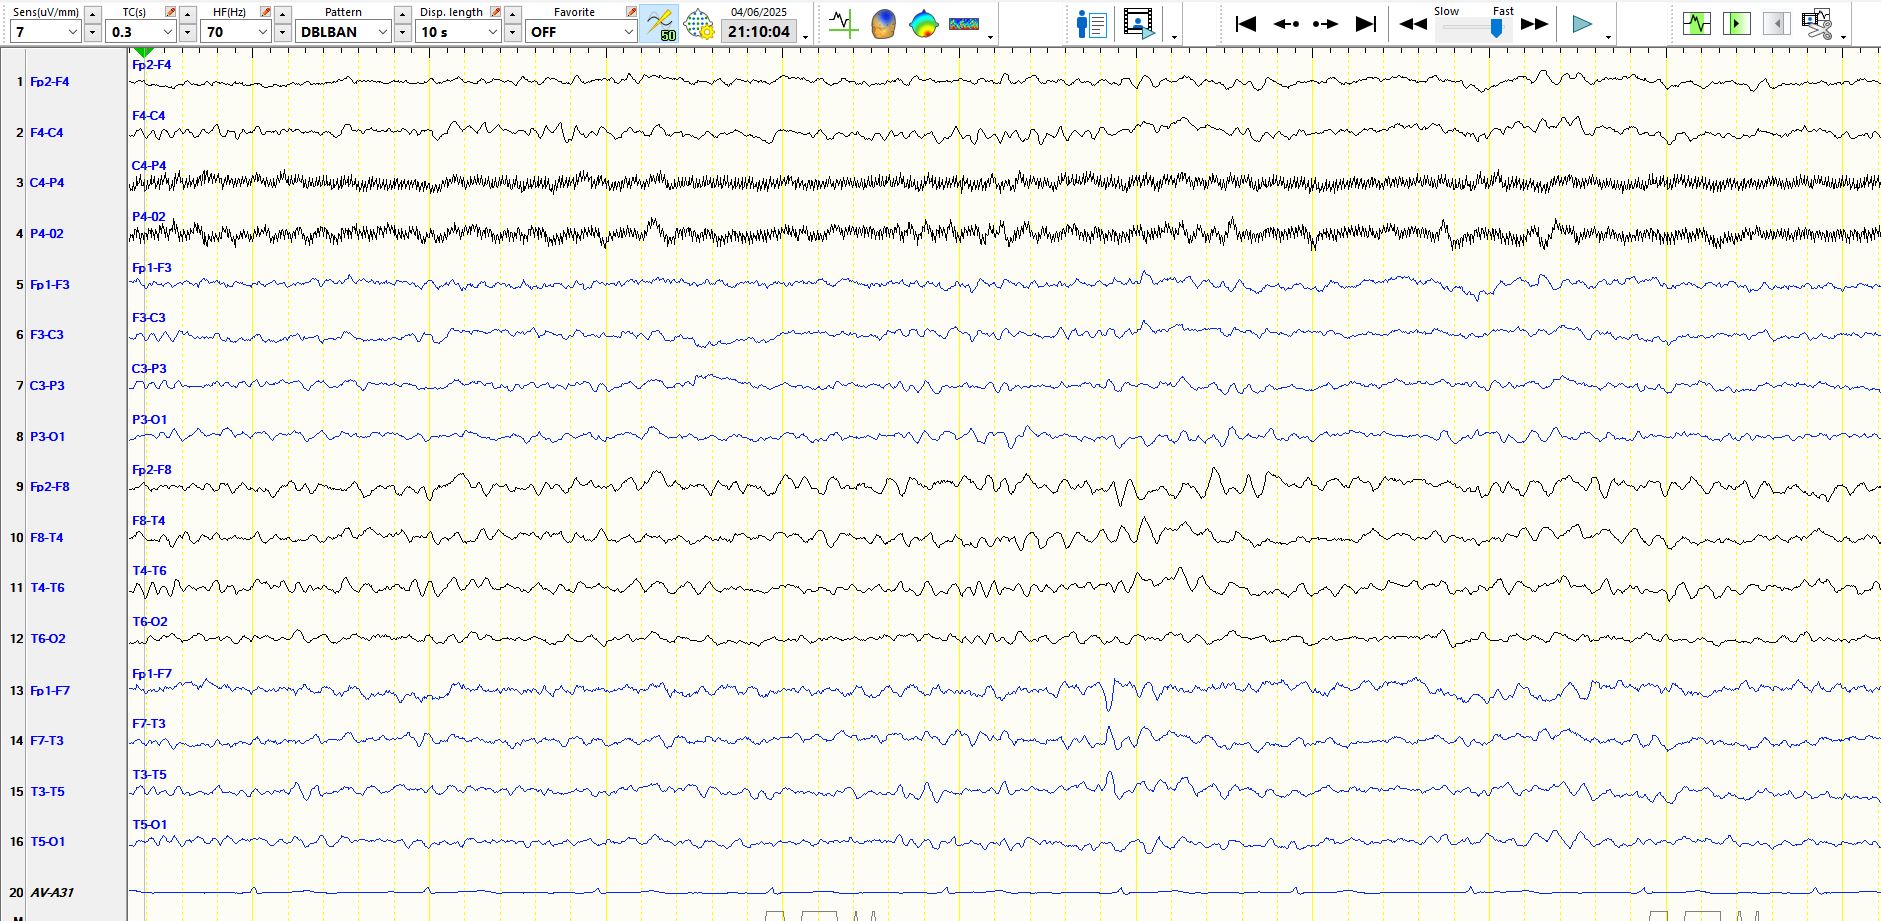Click the green triangle marker on the timeline

click(143, 51)
